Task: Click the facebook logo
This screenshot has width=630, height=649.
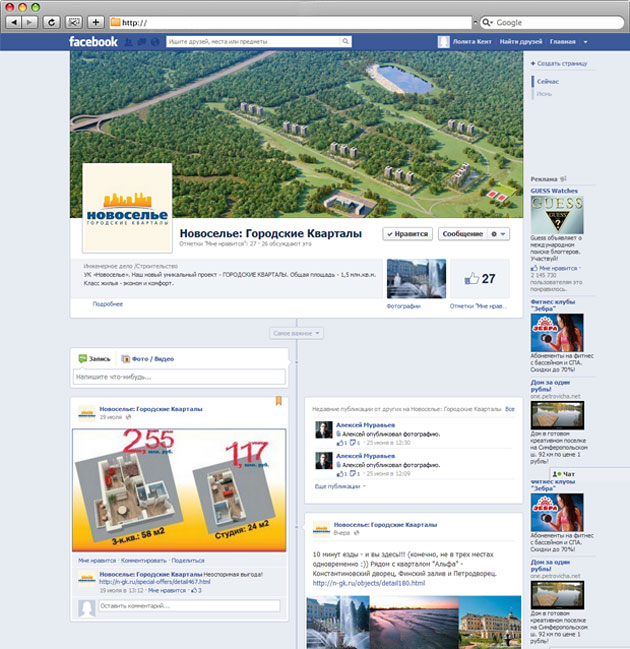Action: click(x=93, y=42)
